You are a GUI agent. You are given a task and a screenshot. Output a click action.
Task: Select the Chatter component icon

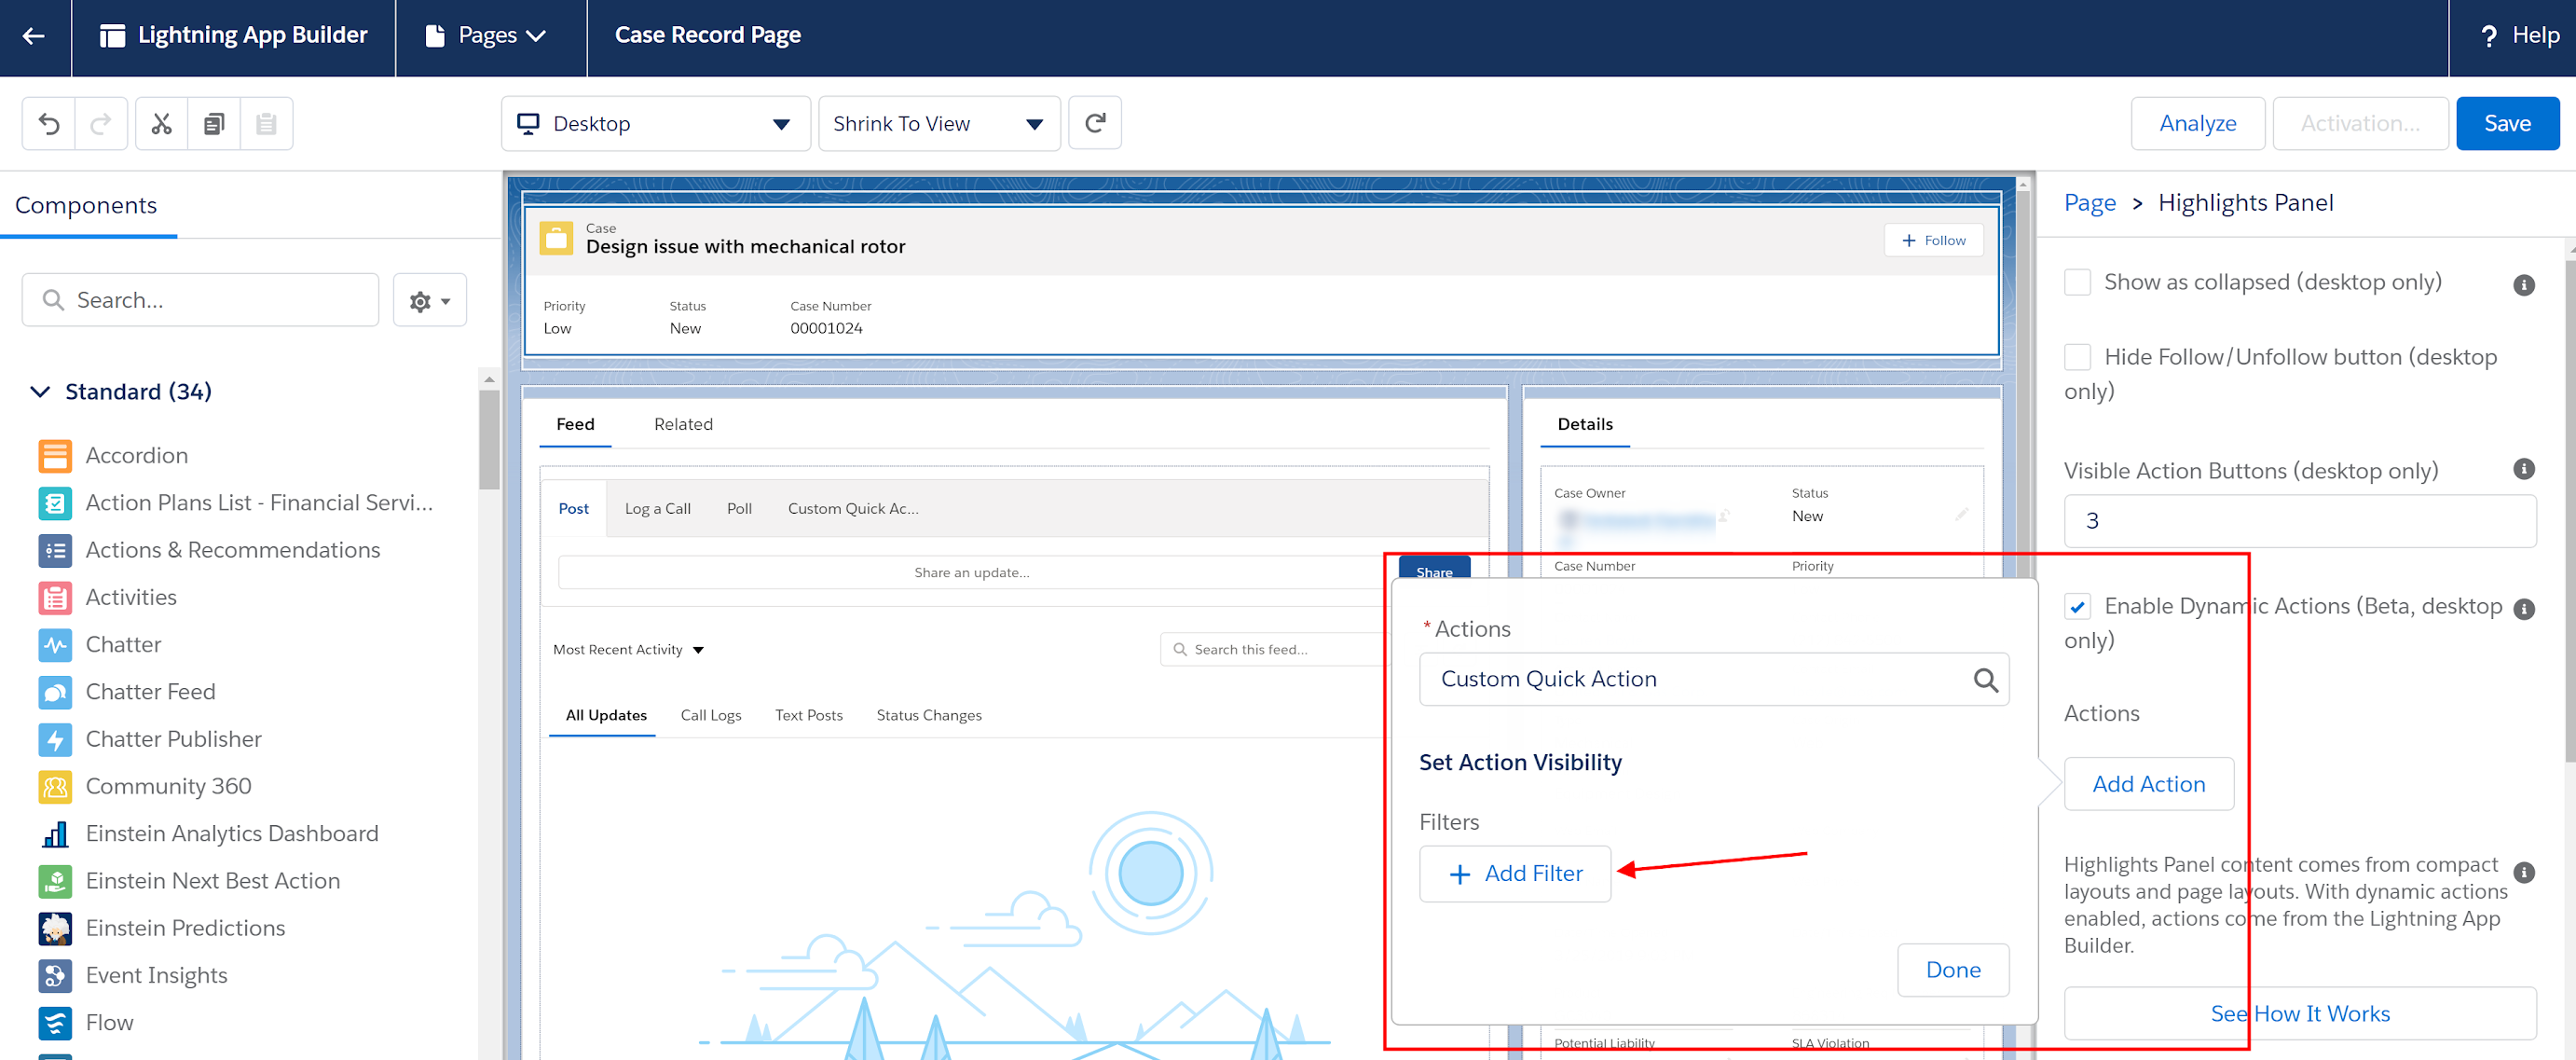[54, 645]
